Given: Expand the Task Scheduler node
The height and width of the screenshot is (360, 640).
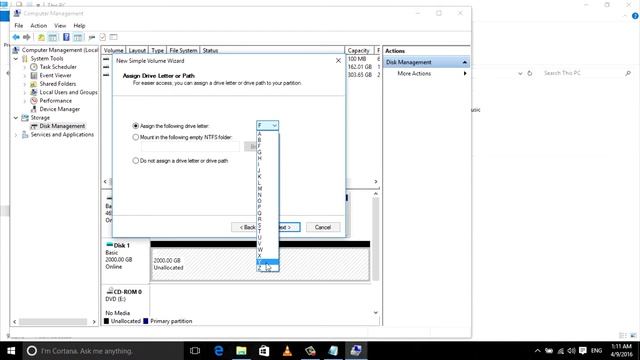Looking at the screenshot, I should click(25, 67).
